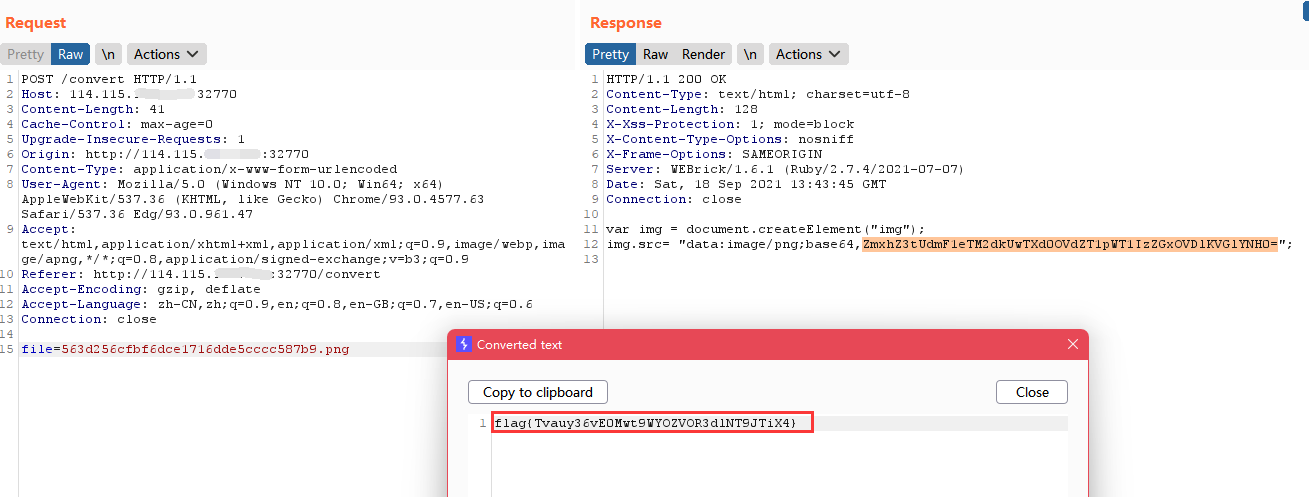
Task: Click the Cache-Control: max-age=0 line
Action: (x=117, y=124)
